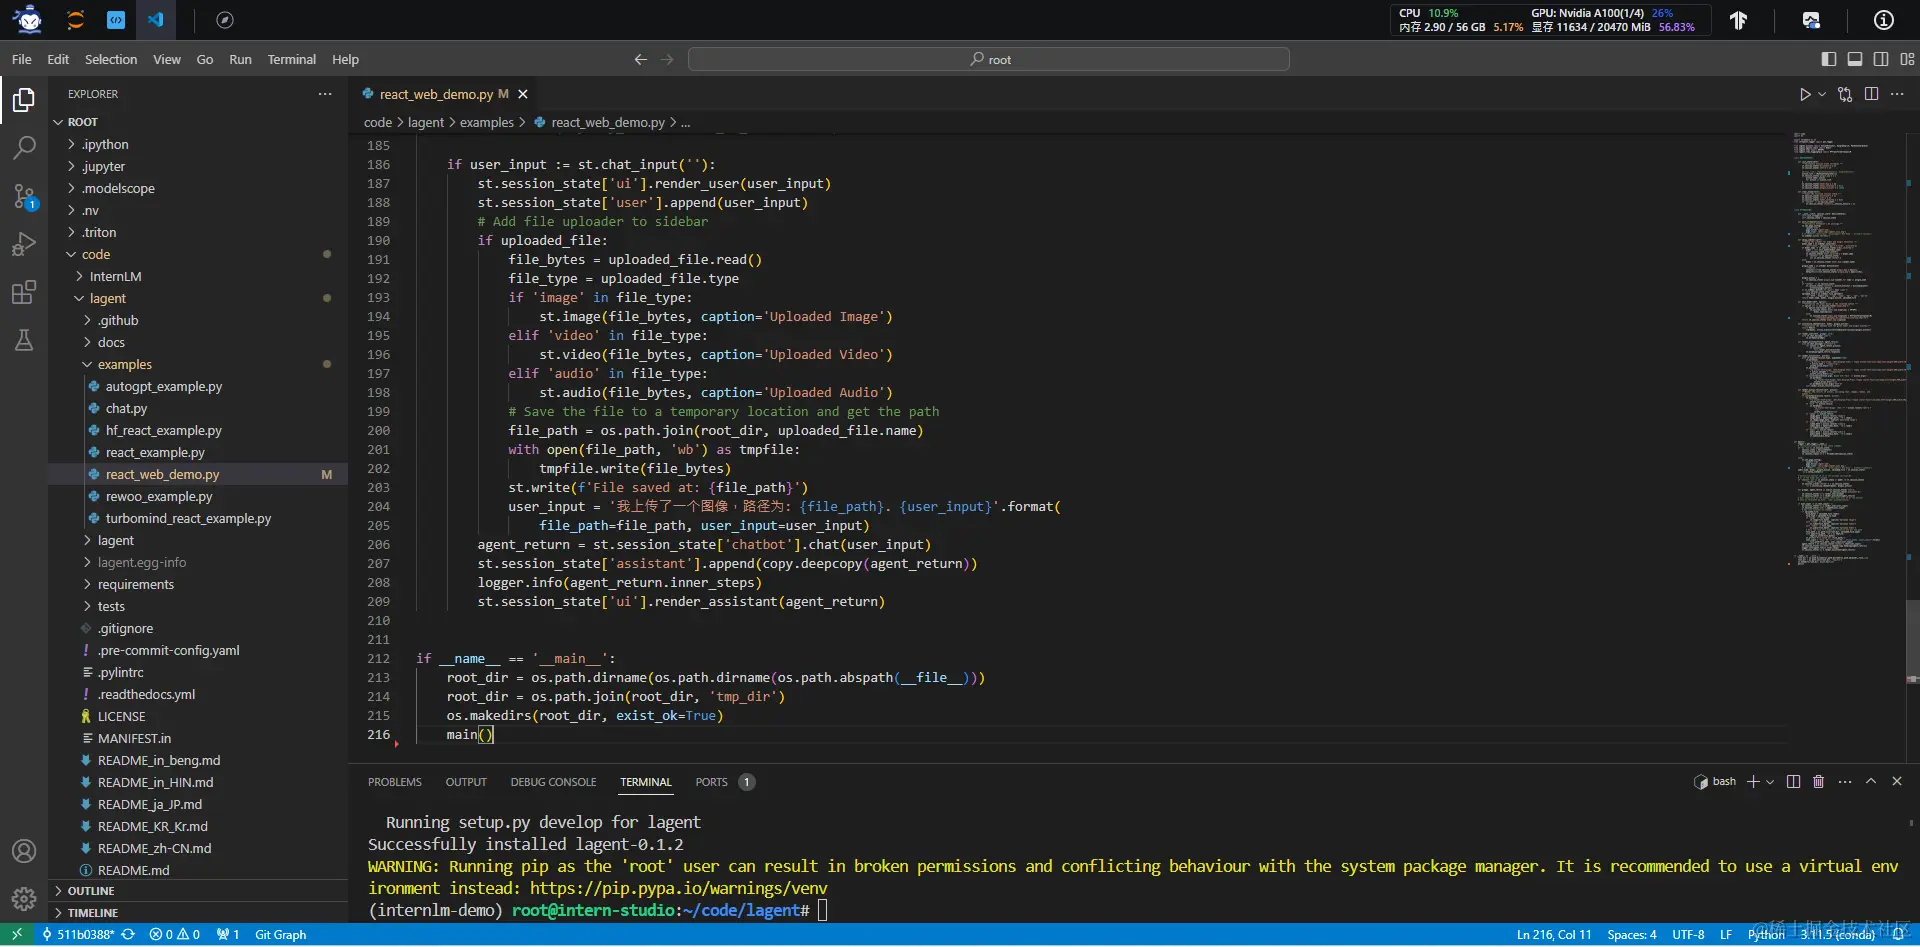Toggle the primary side bar layout button

point(1828,59)
